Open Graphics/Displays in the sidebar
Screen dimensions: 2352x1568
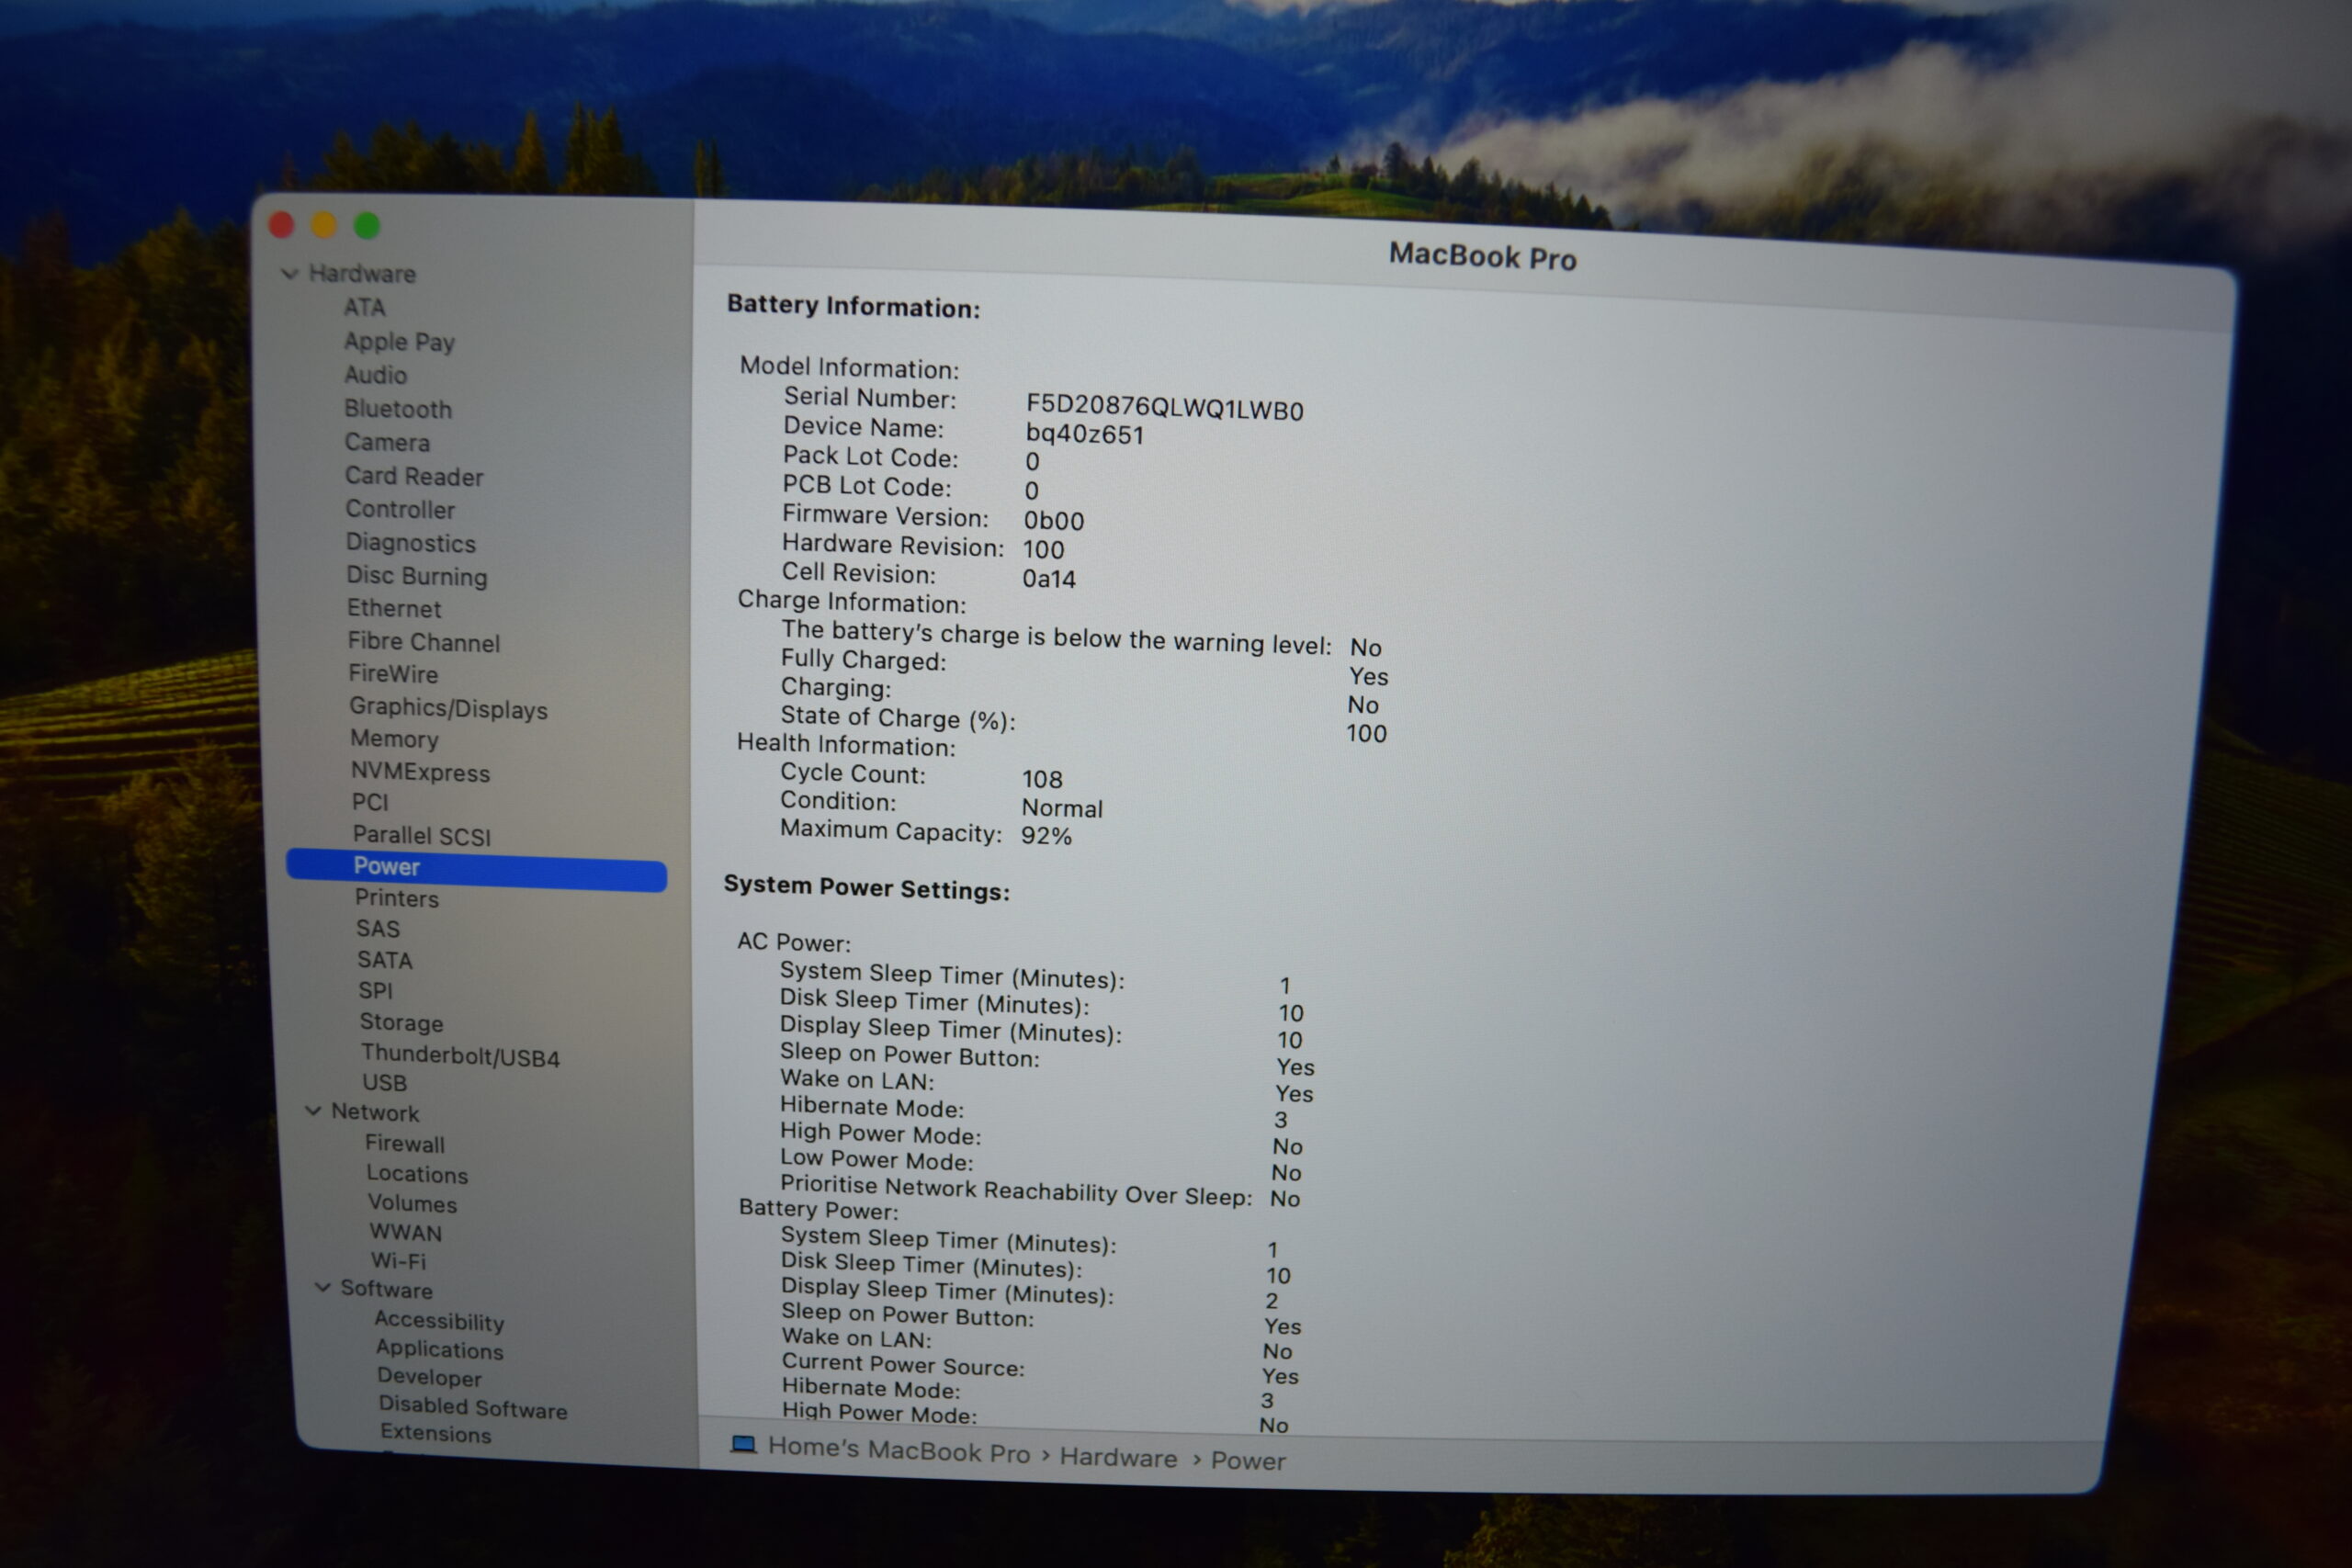pos(448,708)
